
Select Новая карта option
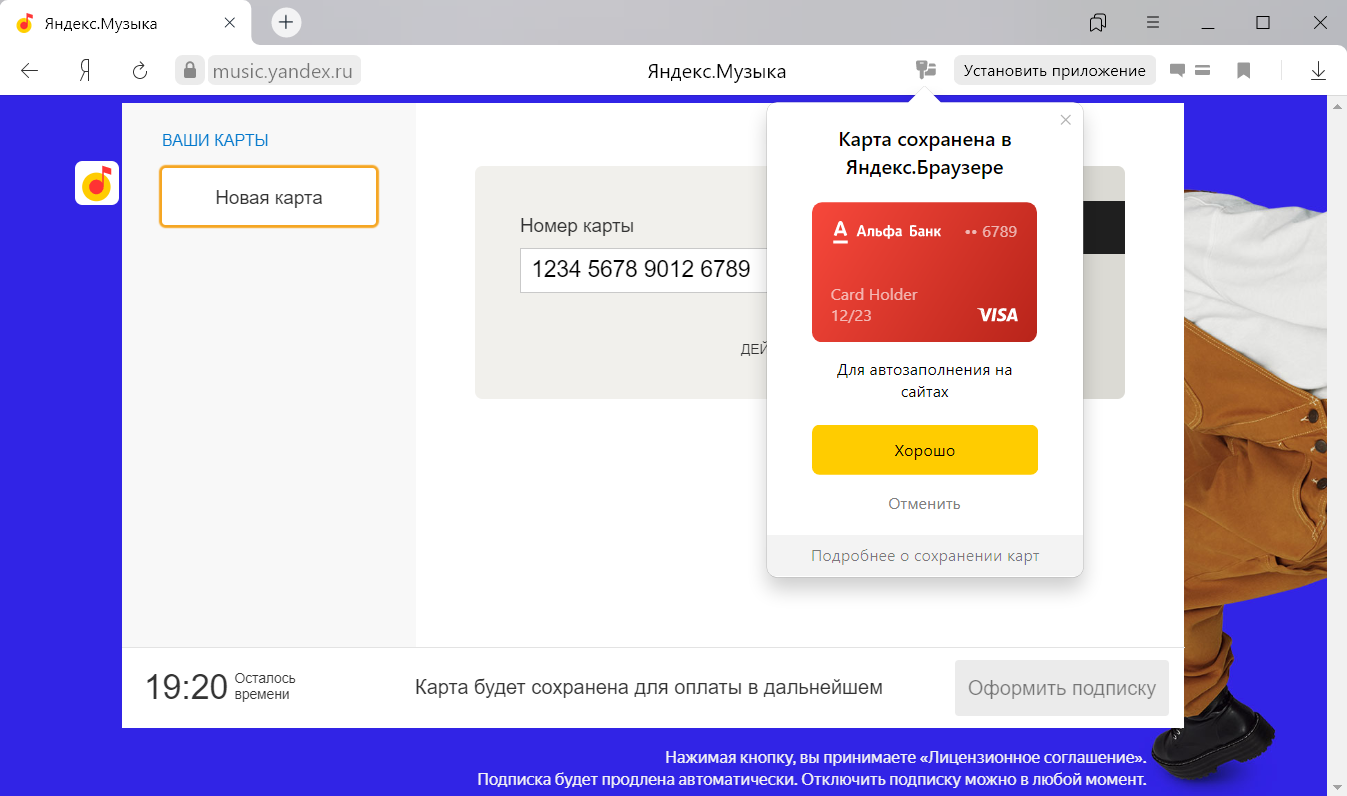[269, 197]
